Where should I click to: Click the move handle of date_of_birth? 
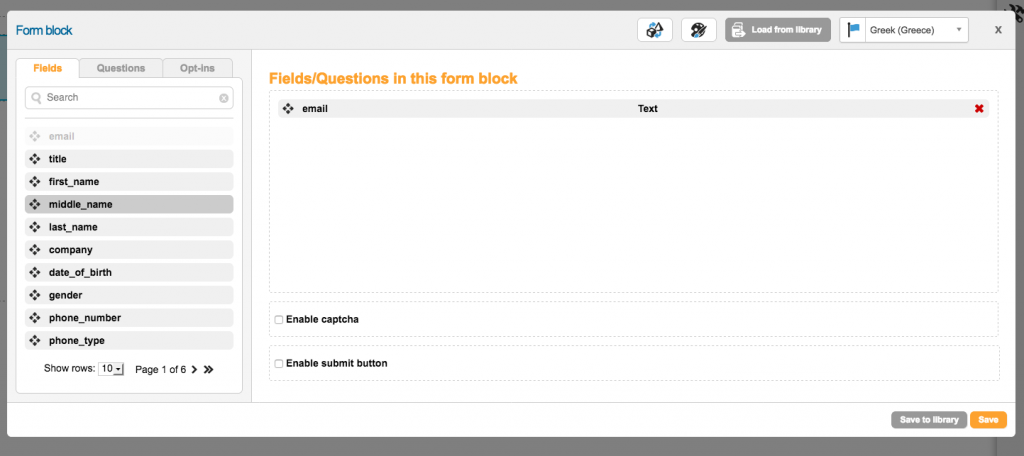pyautogui.click(x=35, y=273)
